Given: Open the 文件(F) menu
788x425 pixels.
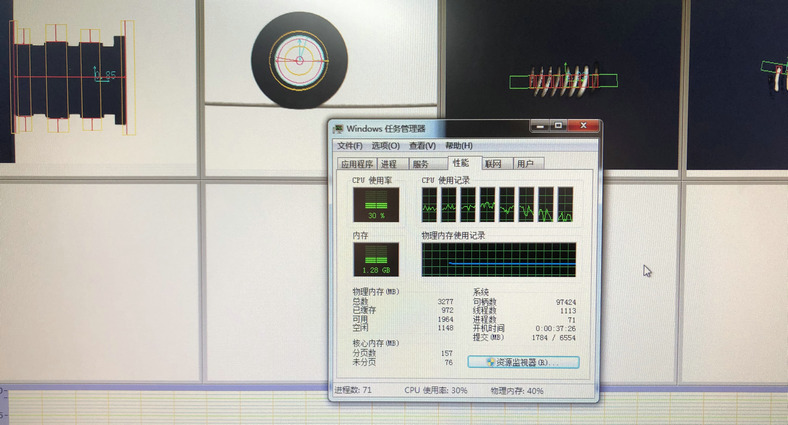Looking at the screenshot, I should pyautogui.click(x=350, y=146).
